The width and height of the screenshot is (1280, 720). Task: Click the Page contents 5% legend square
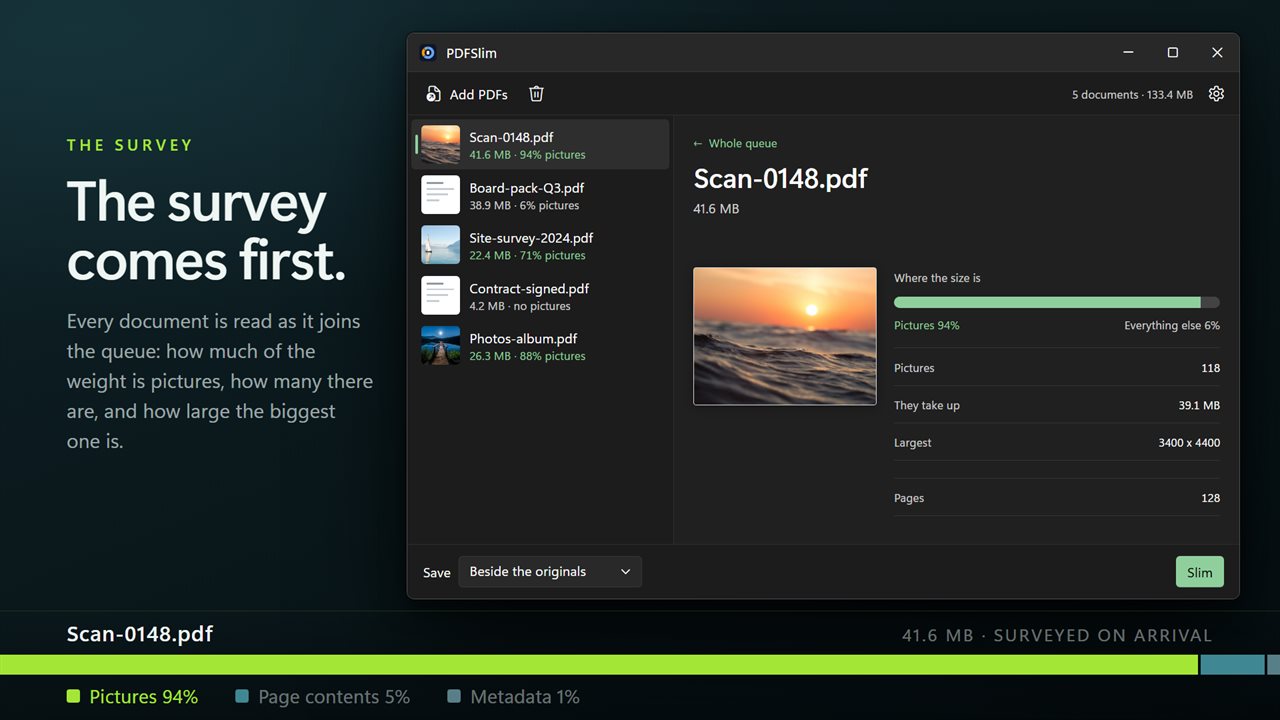(x=242, y=697)
